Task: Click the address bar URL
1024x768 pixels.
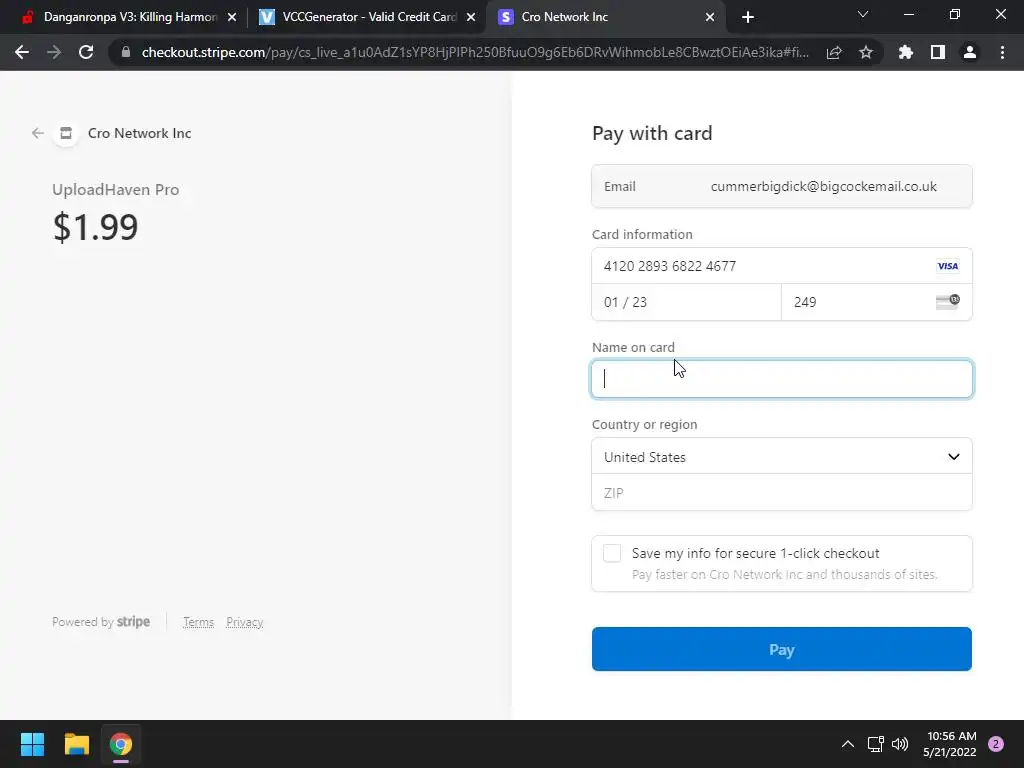Action: click(475, 52)
